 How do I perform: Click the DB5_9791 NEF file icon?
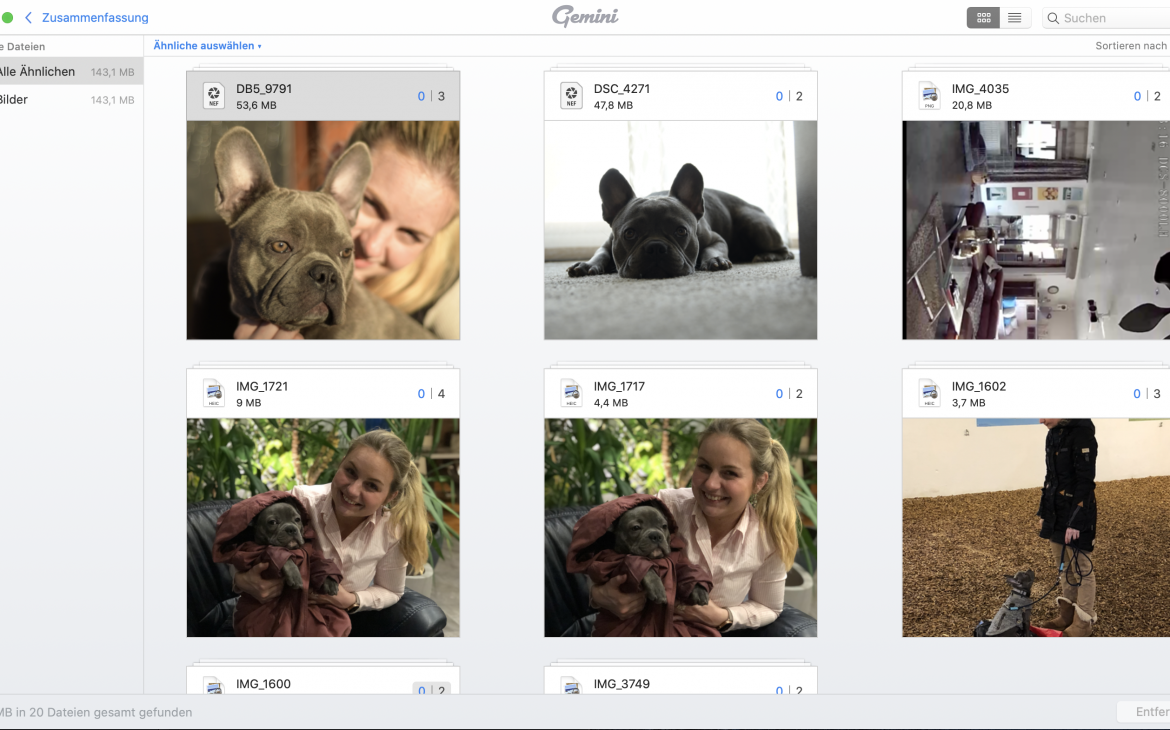pyautogui.click(x=214, y=96)
